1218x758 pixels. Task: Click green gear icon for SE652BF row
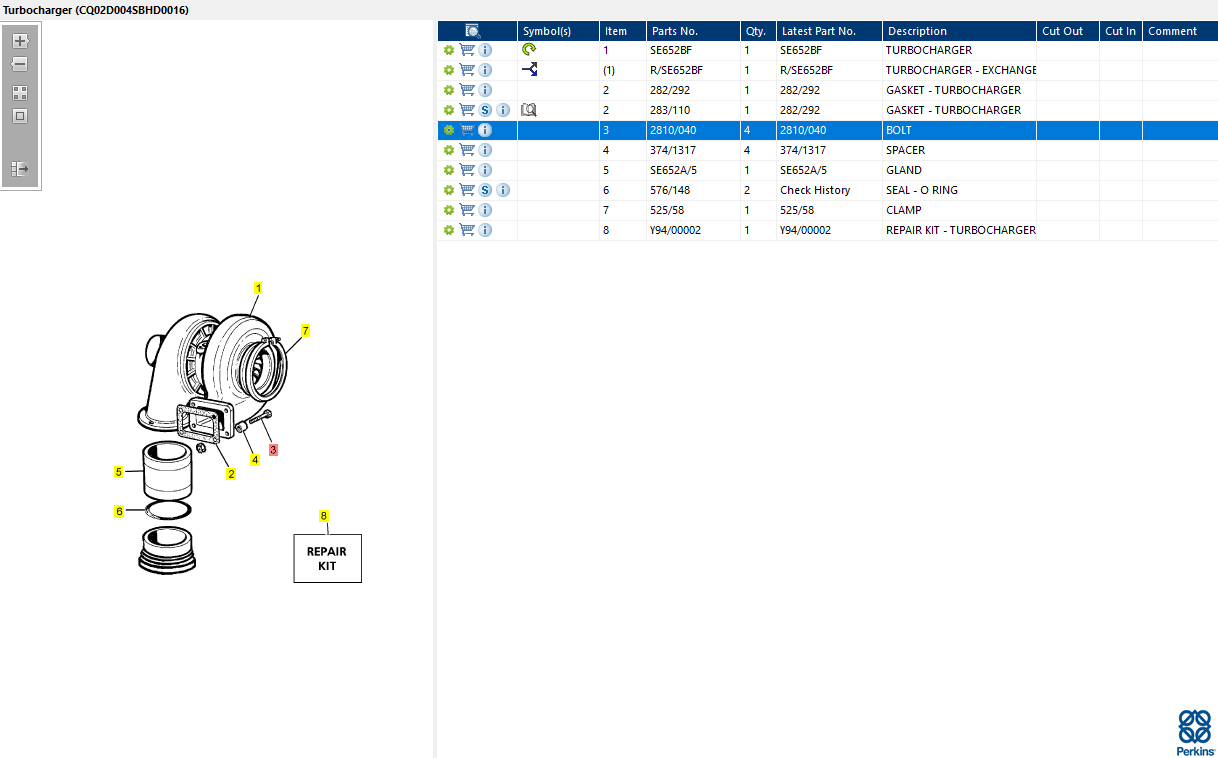coord(449,50)
